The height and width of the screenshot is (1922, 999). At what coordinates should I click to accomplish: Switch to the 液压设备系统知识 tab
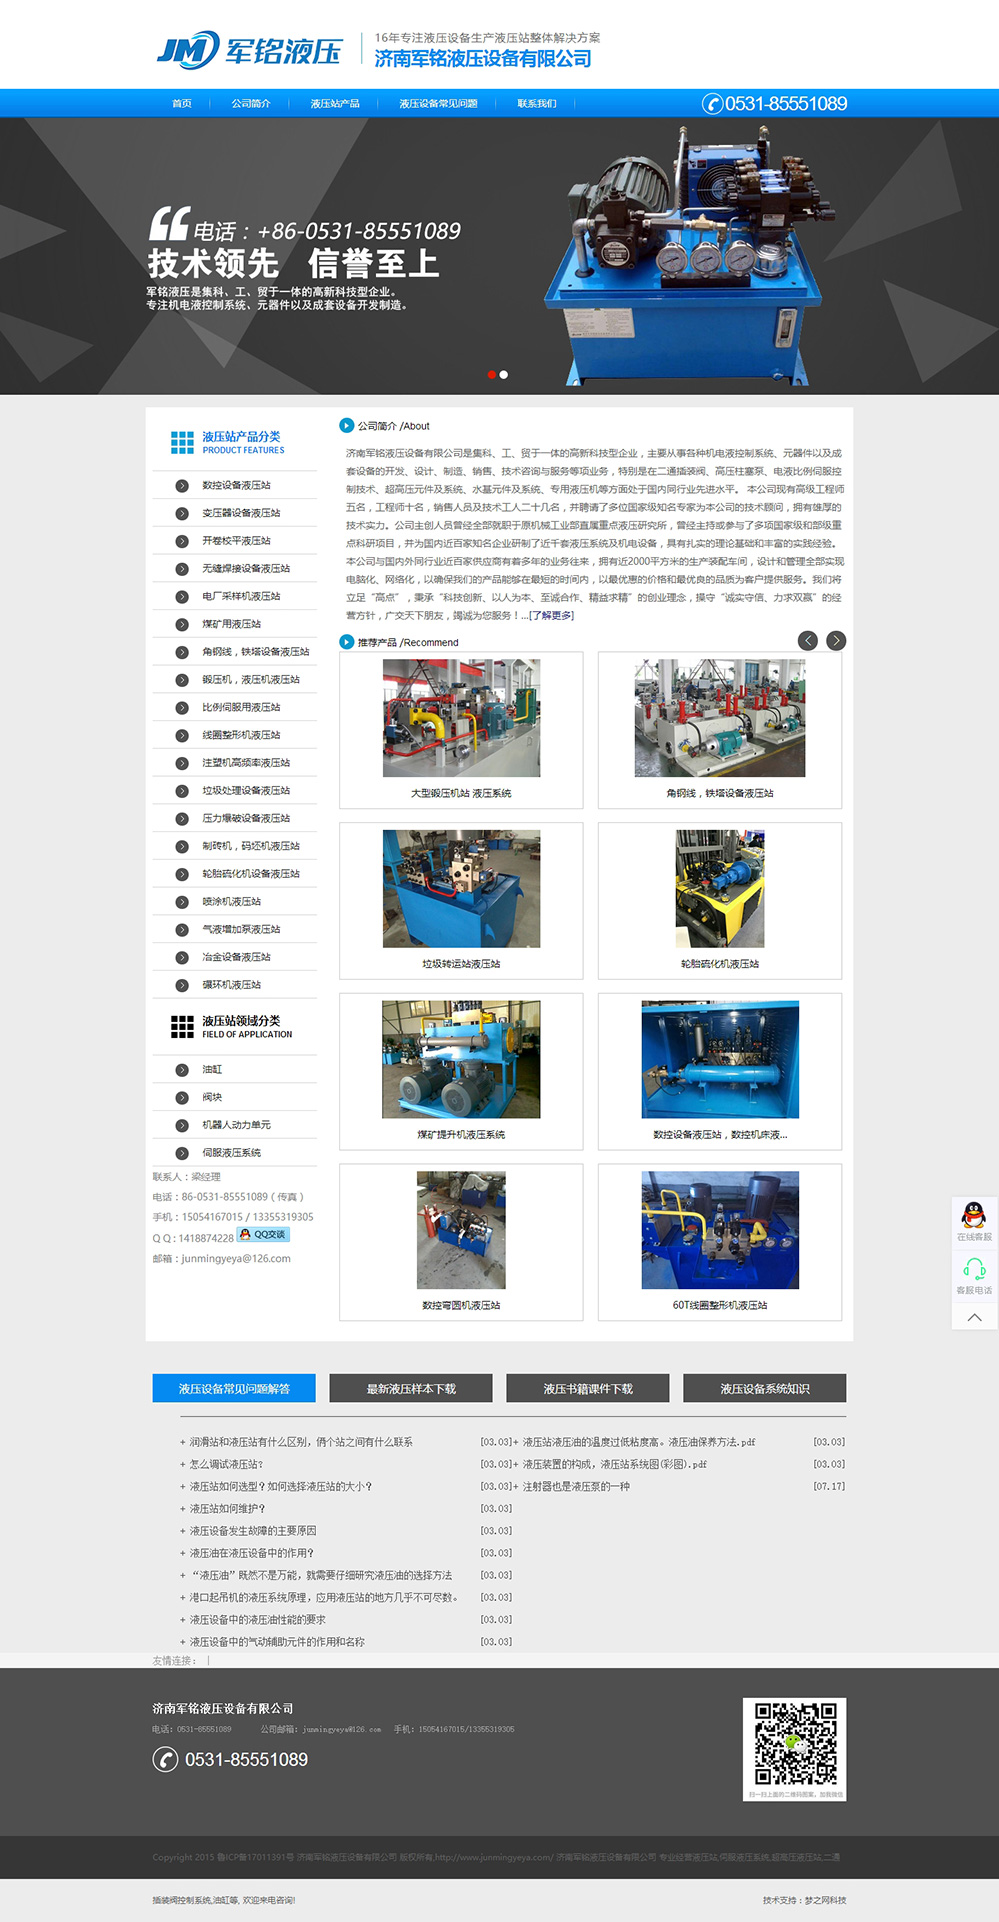tap(765, 1388)
